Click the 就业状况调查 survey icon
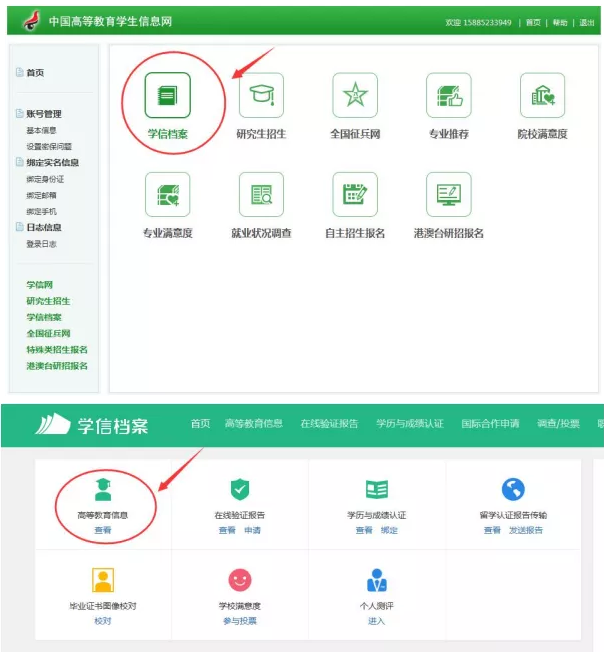This screenshot has height=656, width=604. pyautogui.click(x=261, y=195)
